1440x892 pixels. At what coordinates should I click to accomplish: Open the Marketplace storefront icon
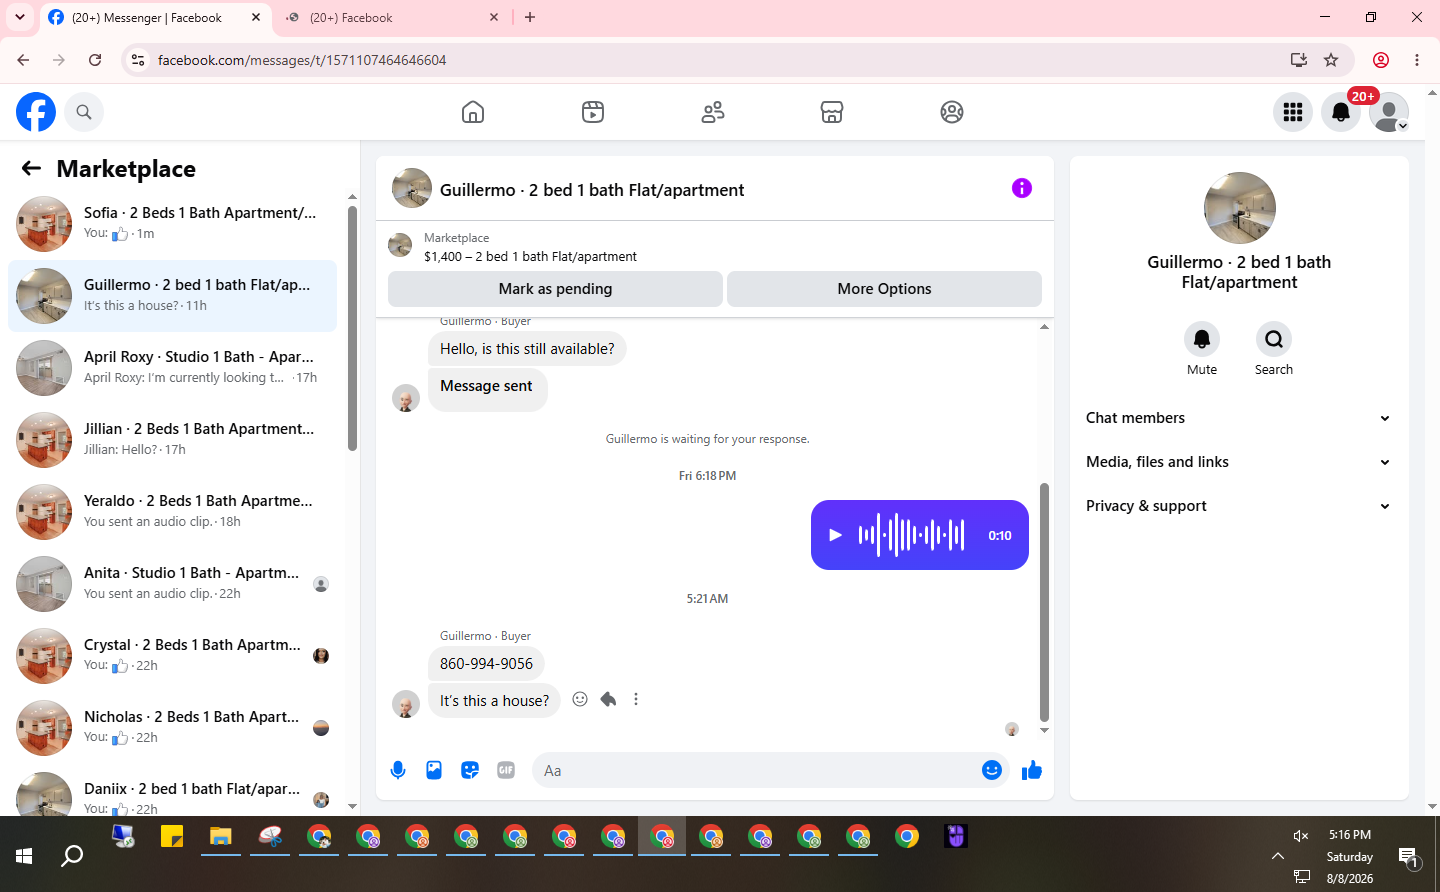tap(832, 112)
